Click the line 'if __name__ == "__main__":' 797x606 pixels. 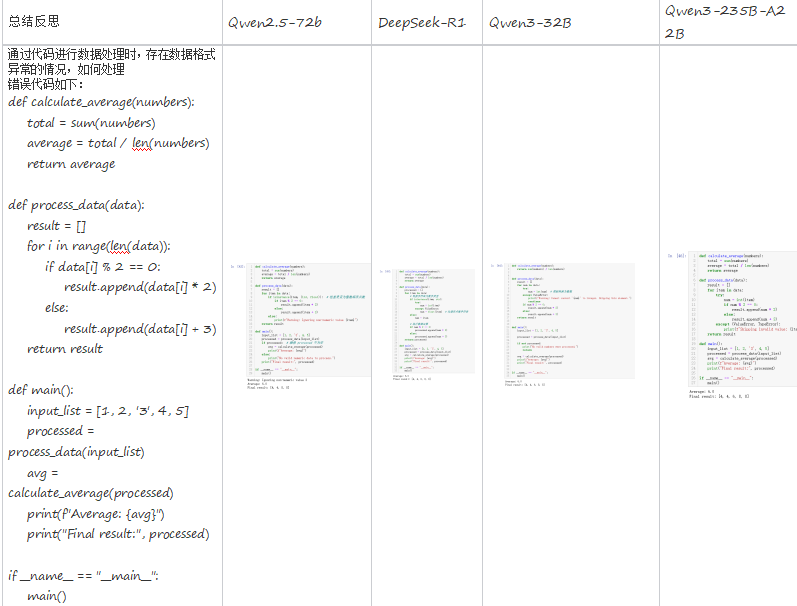coord(83,576)
